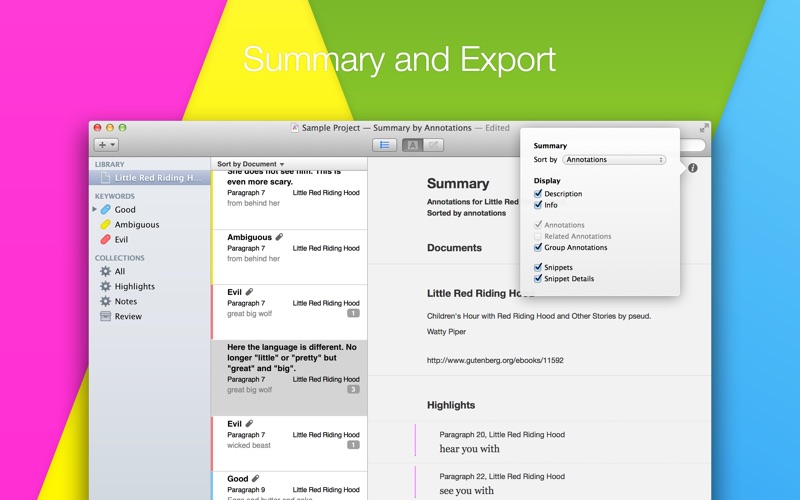Select the Evil 'wicked beast' annotation
The height and width of the screenshot is (500, 800).
click(x=289, y=443)
